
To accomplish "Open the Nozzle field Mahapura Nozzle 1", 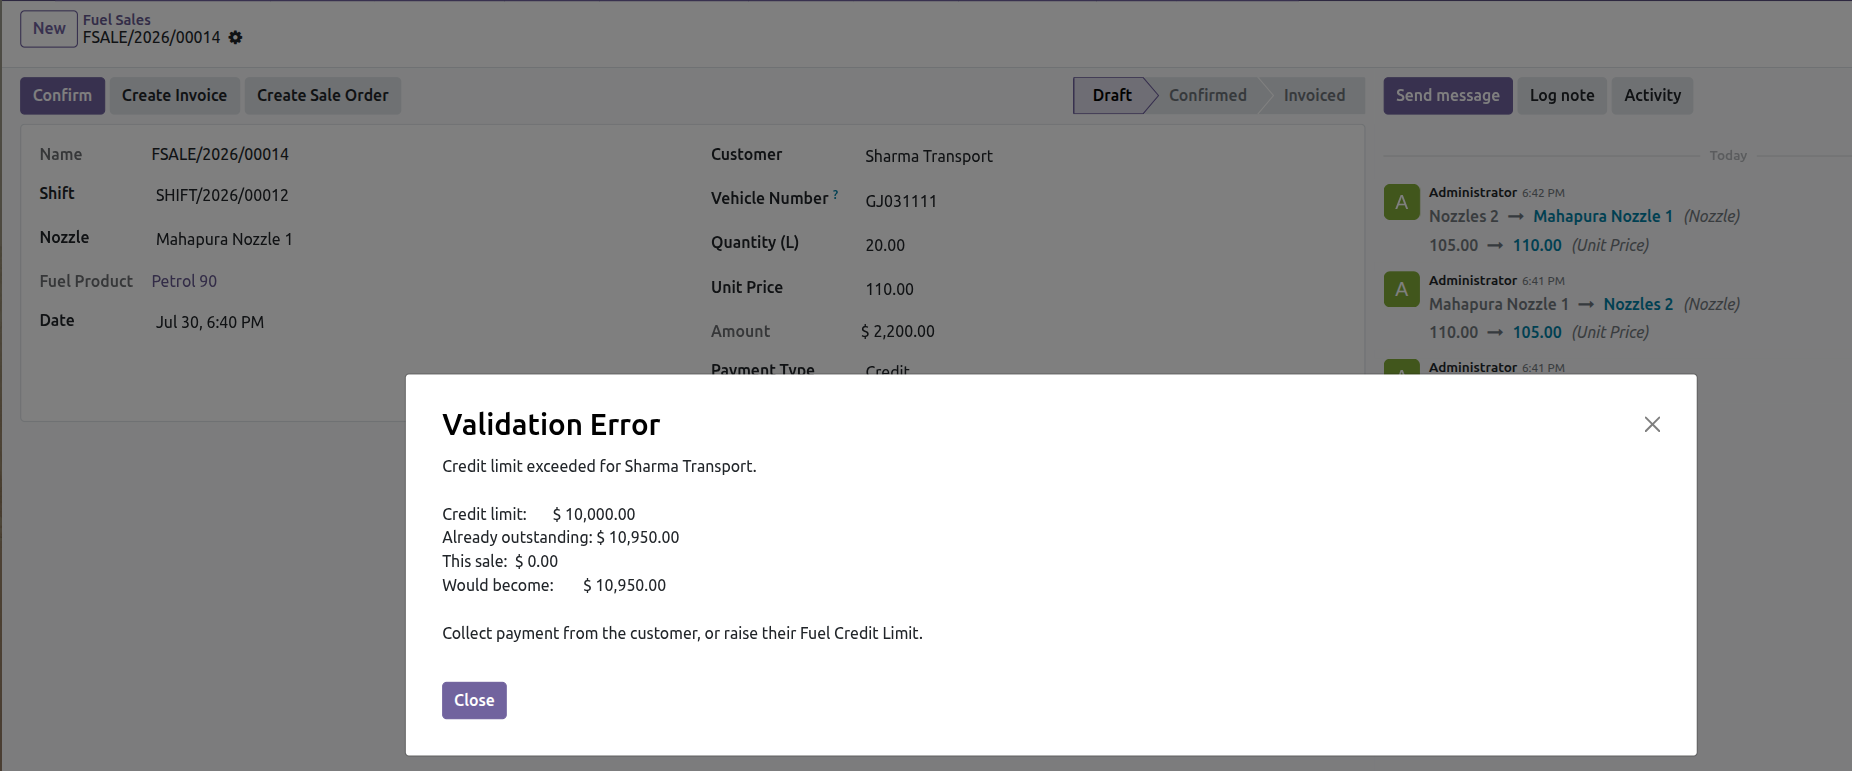I will point(224,239).
